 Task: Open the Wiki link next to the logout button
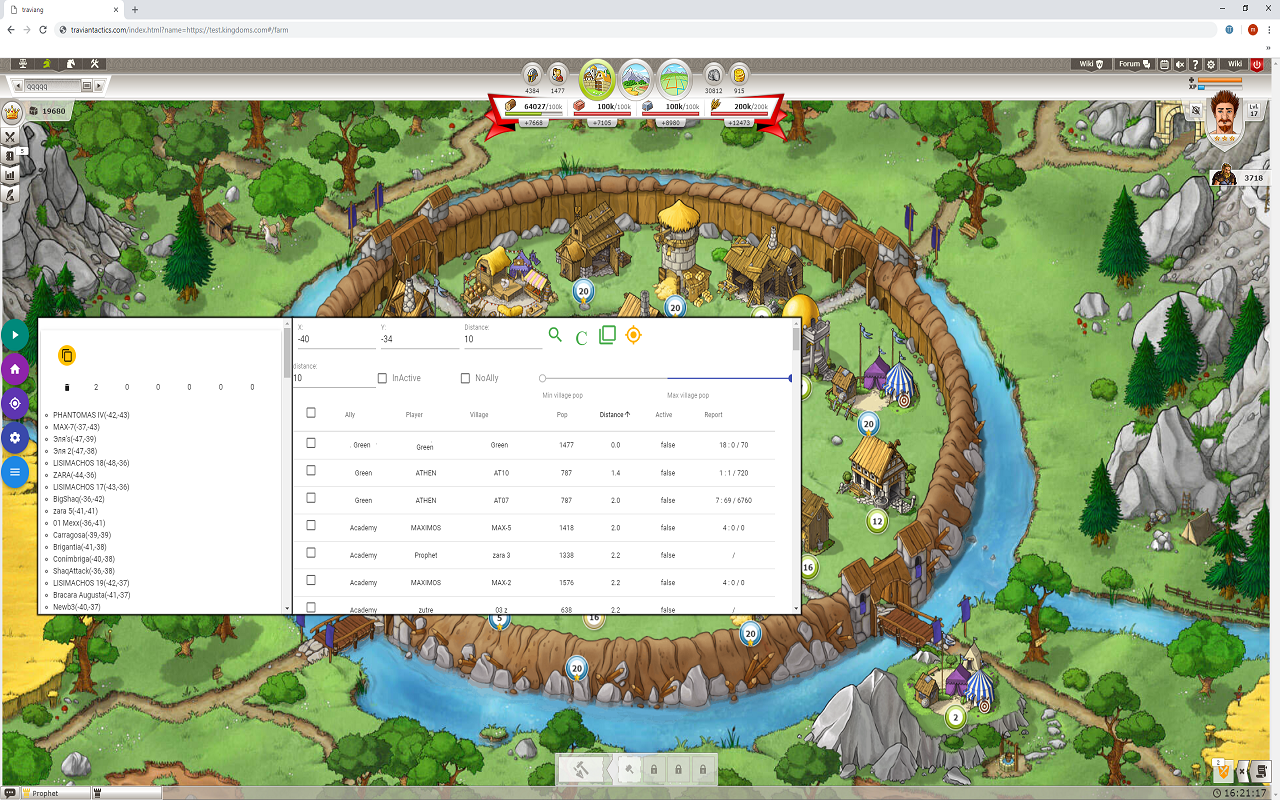coord(1235,64)
